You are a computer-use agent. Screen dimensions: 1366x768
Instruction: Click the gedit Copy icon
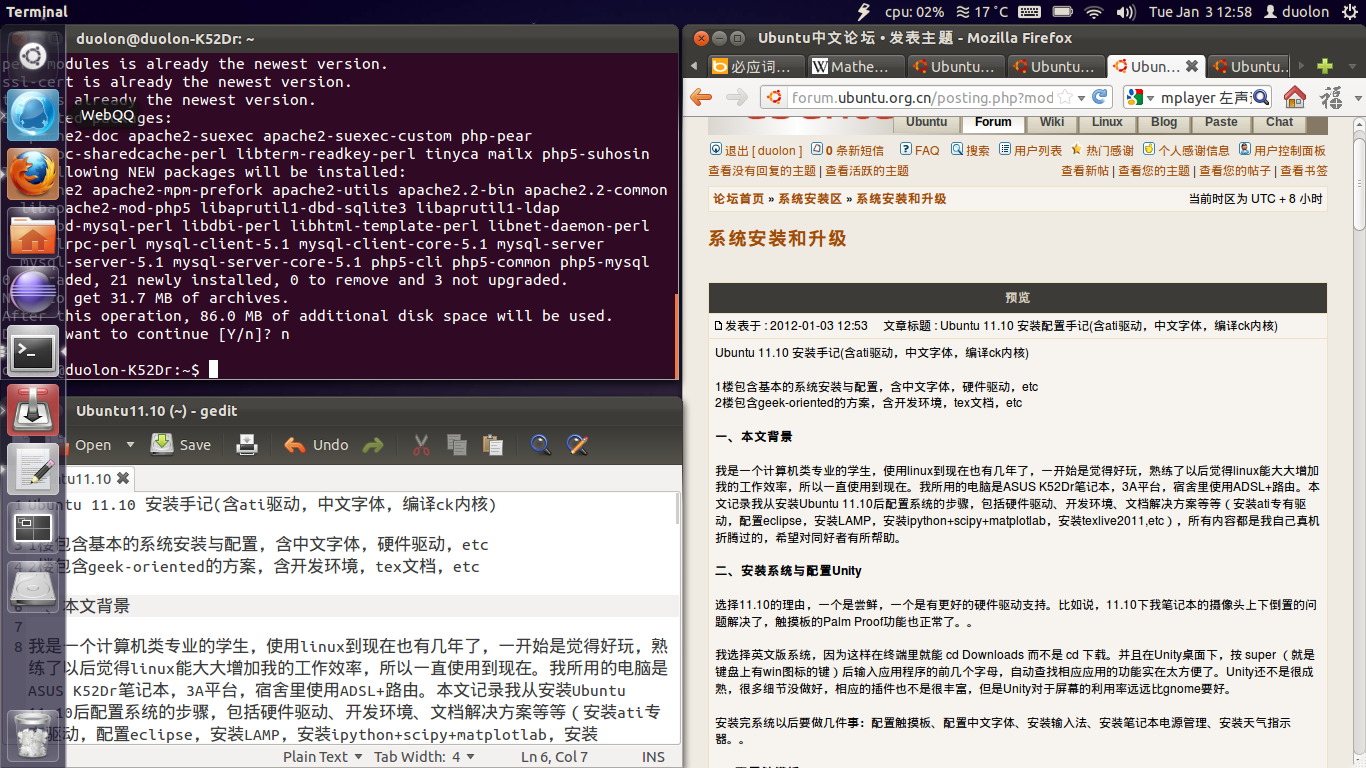pyautogui.click(x=457, y=445)
